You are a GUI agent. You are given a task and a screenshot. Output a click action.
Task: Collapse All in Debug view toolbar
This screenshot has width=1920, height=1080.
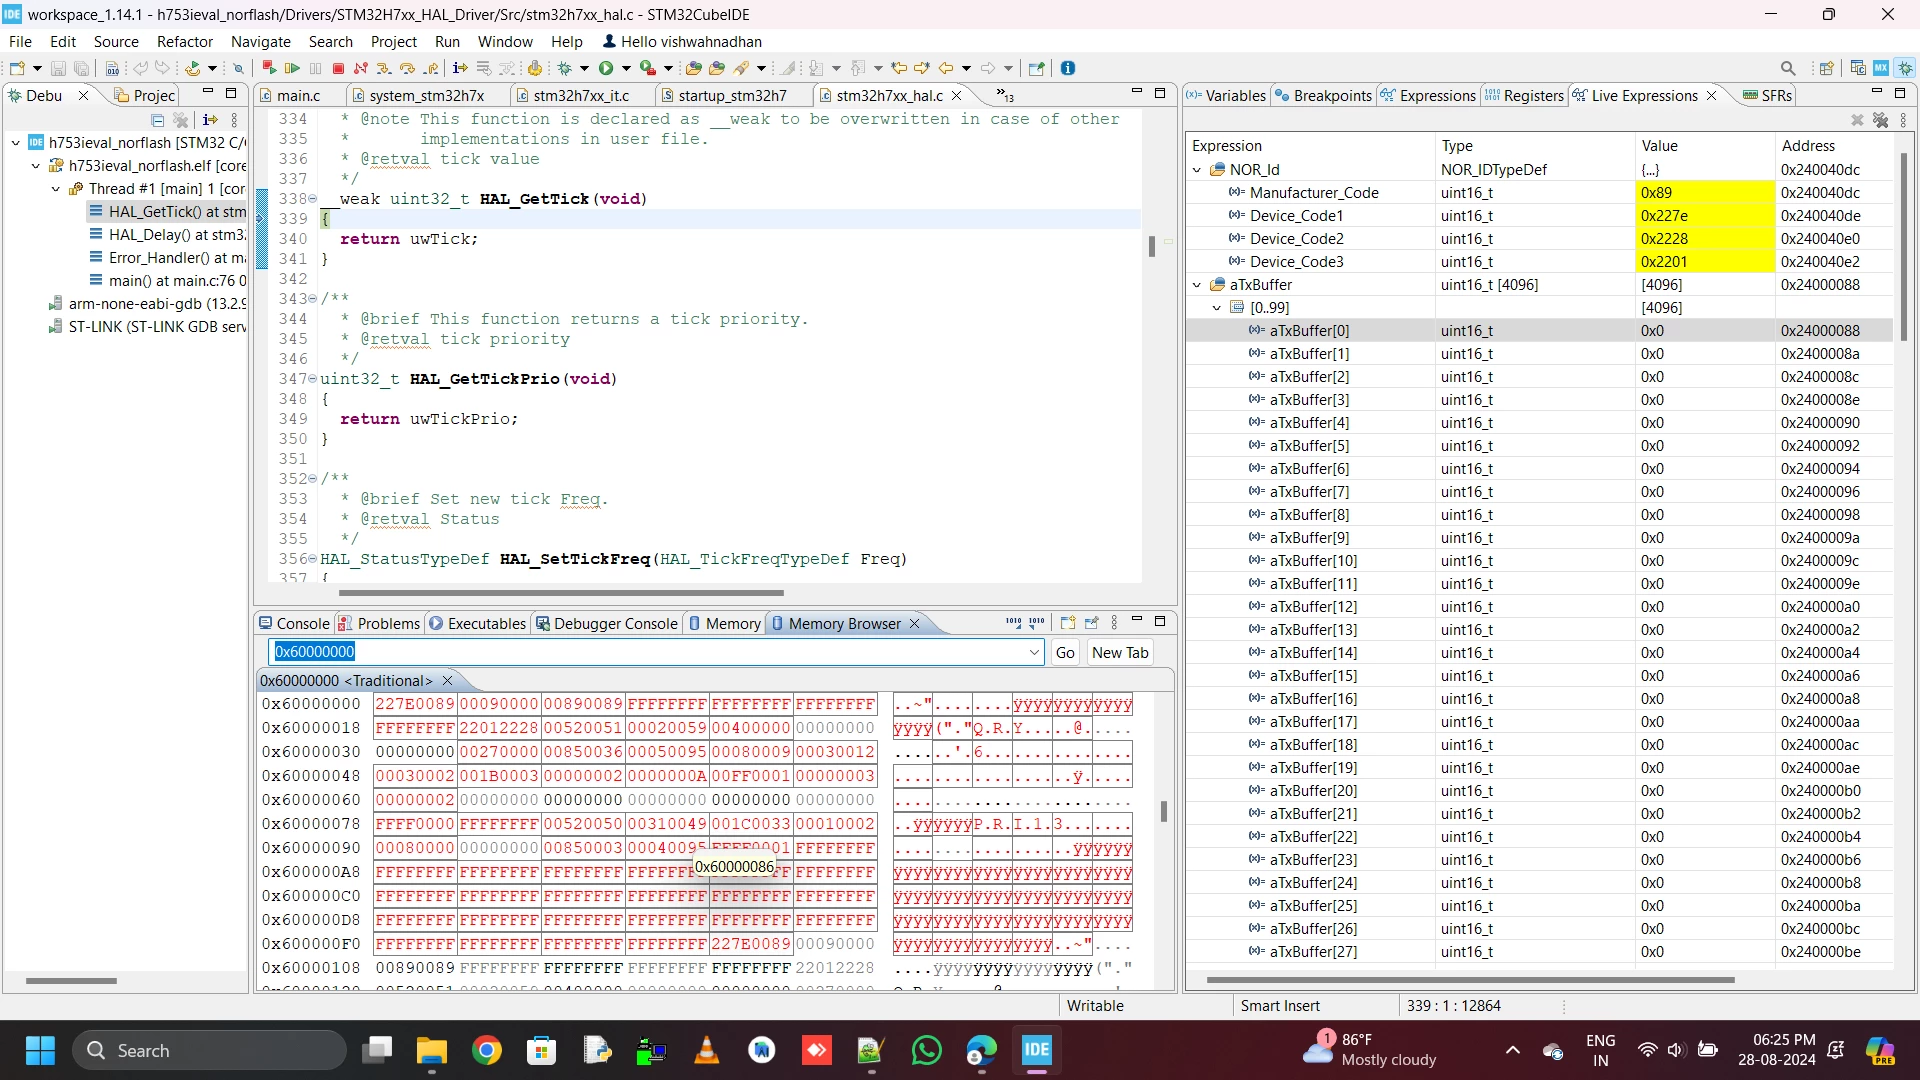point(157,120)
